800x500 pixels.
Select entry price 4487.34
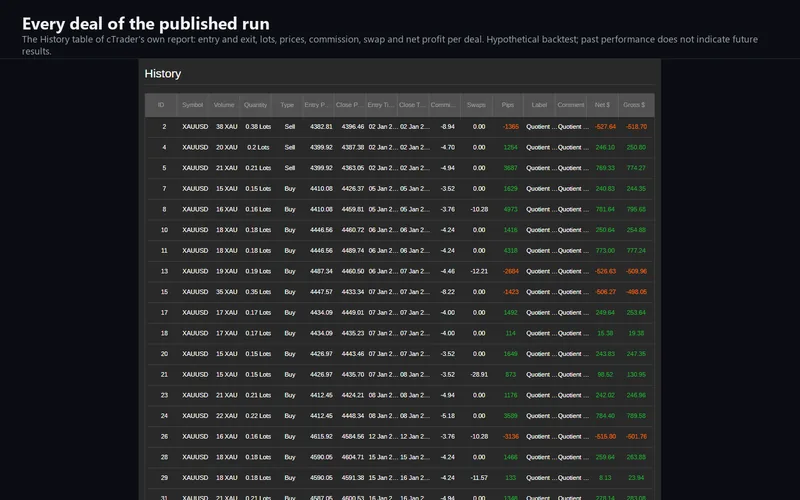[x=321, y=271]
